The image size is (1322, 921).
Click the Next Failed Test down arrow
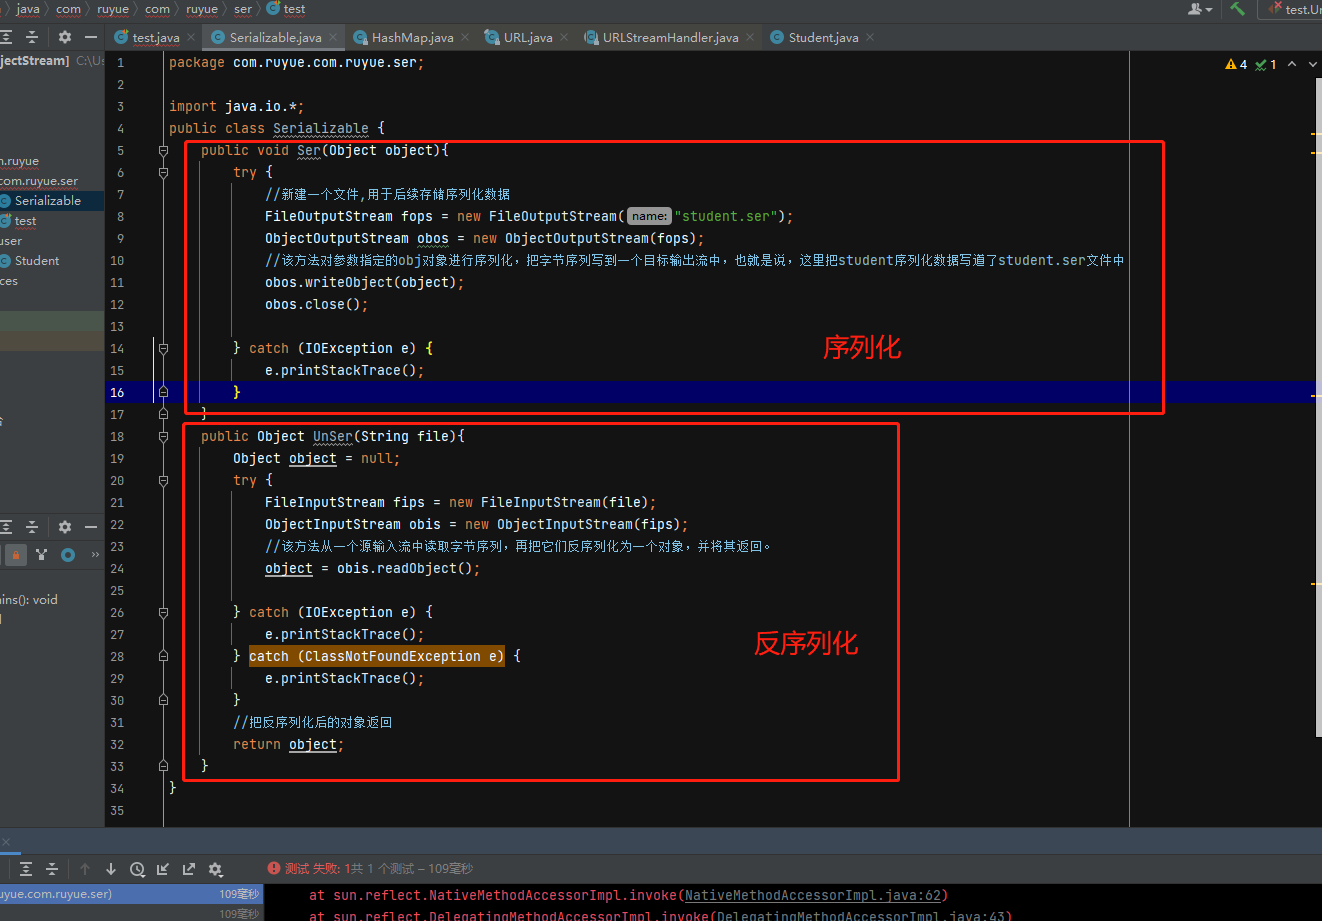pyautogui.click(x=111, y=869)
